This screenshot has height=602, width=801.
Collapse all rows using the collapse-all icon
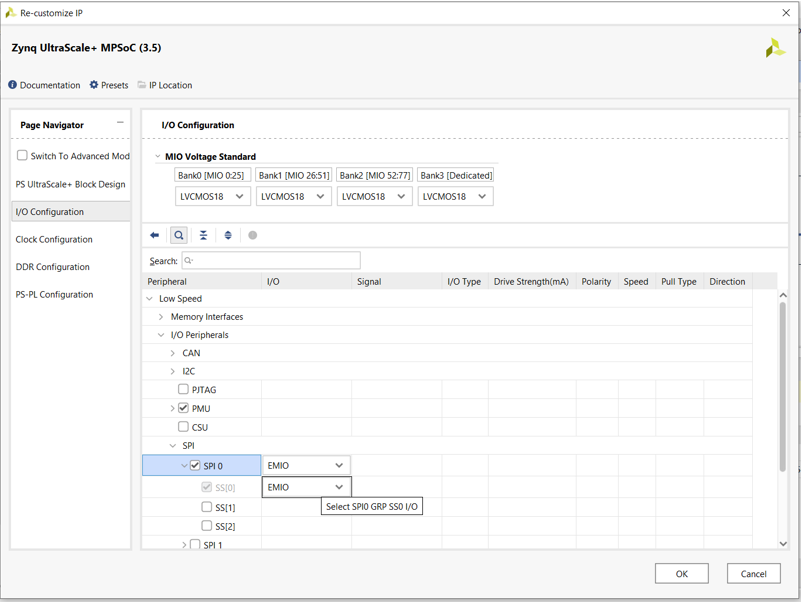(202, 234)
